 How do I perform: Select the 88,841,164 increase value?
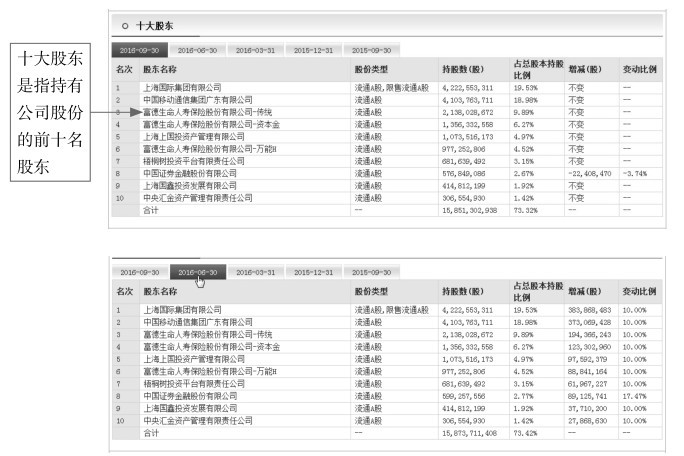(587, 371)
